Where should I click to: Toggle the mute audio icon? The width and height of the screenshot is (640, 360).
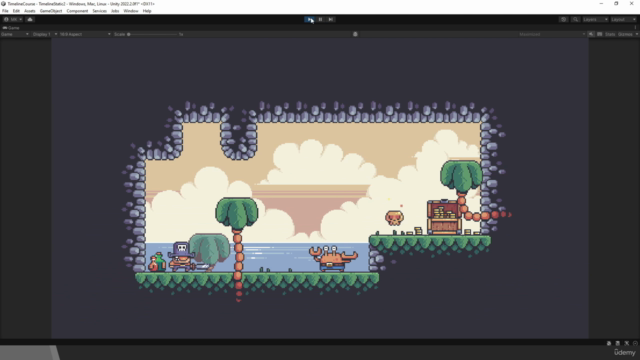(591, 34)
